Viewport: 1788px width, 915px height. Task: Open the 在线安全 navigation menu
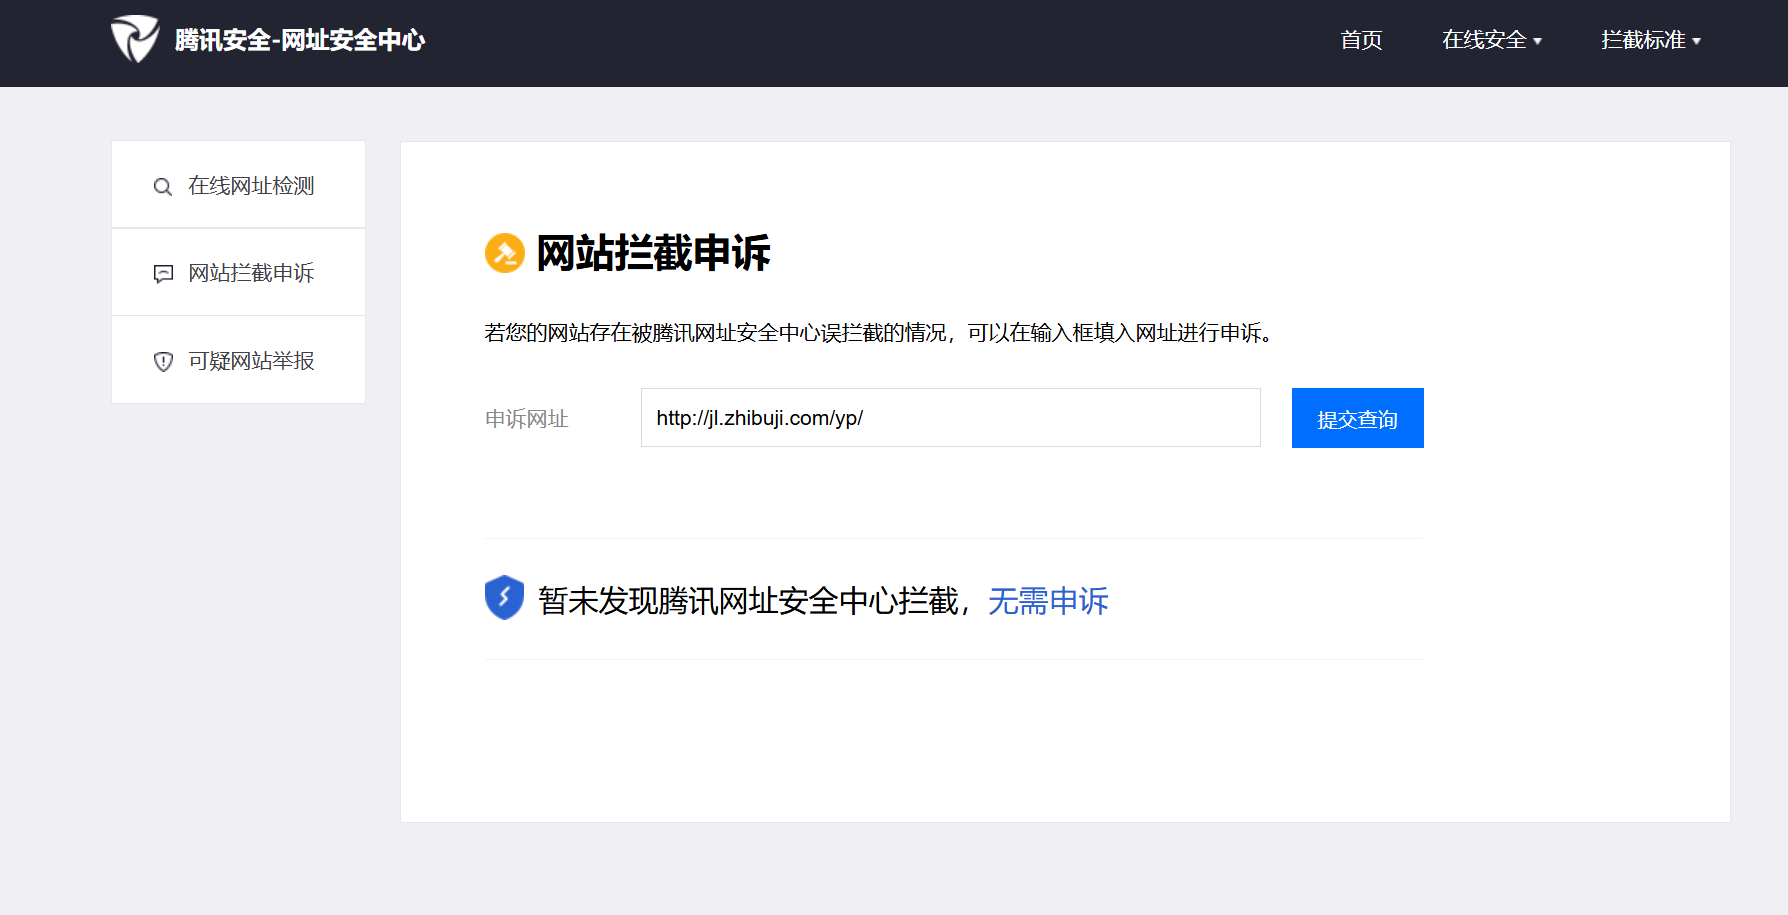1484,40
